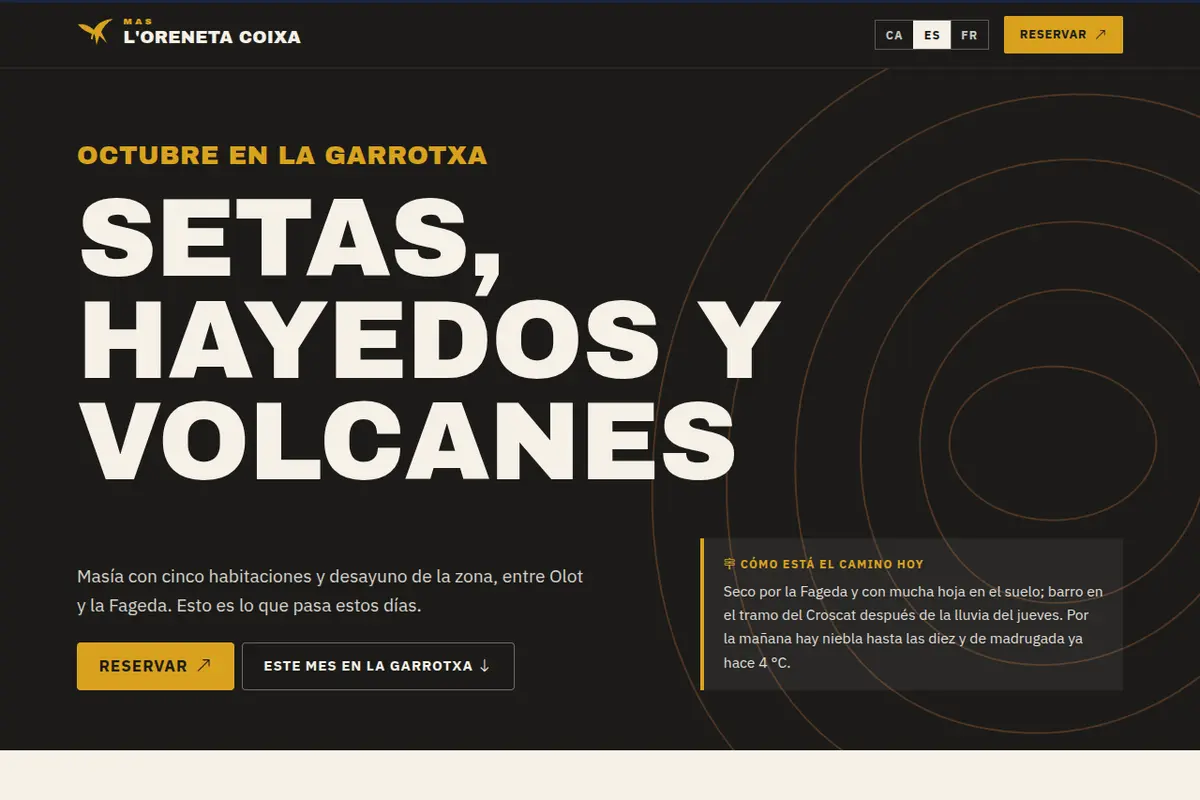Click the down arrow beside Este mes en la Garrotxa

pyautogui.click(x=485, y=666)
